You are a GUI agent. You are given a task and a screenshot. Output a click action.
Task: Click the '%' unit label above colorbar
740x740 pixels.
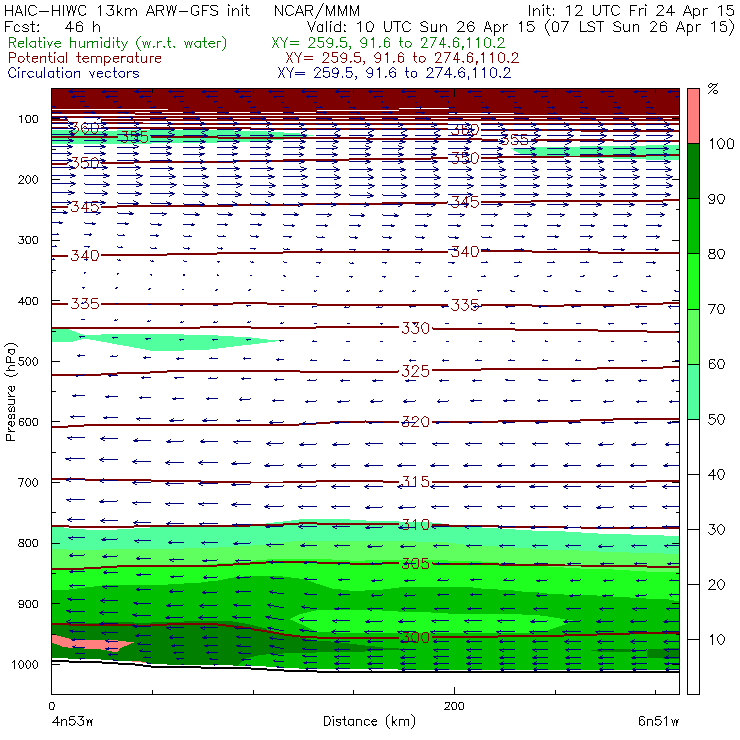[x=713, y=89]
